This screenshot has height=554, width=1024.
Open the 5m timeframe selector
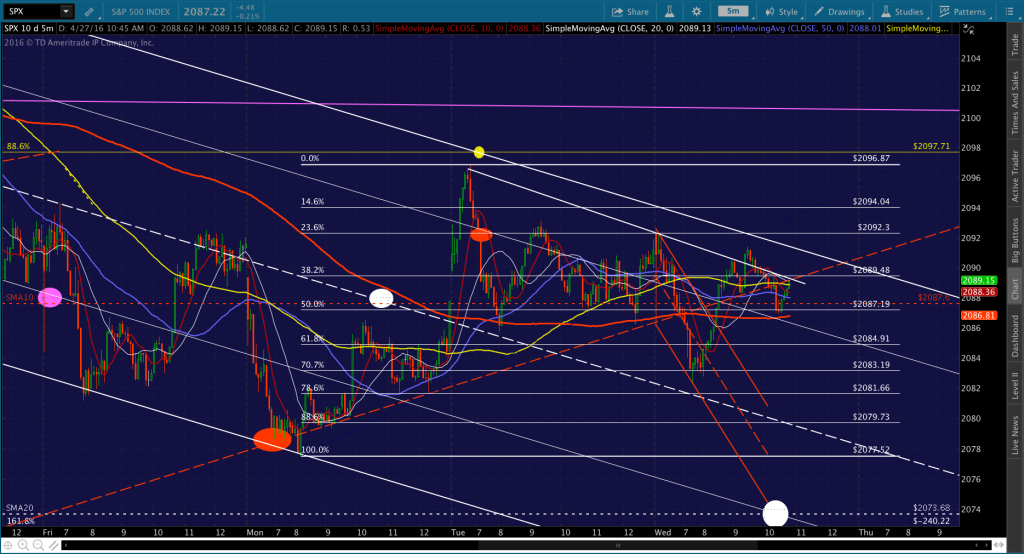point(733,11)
